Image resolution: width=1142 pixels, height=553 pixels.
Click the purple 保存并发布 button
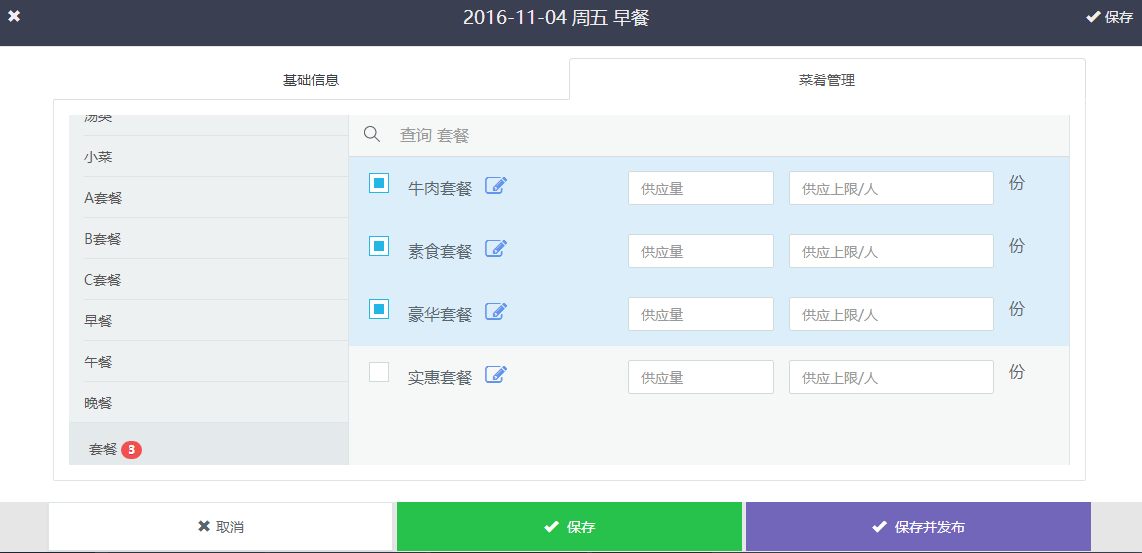917,527
